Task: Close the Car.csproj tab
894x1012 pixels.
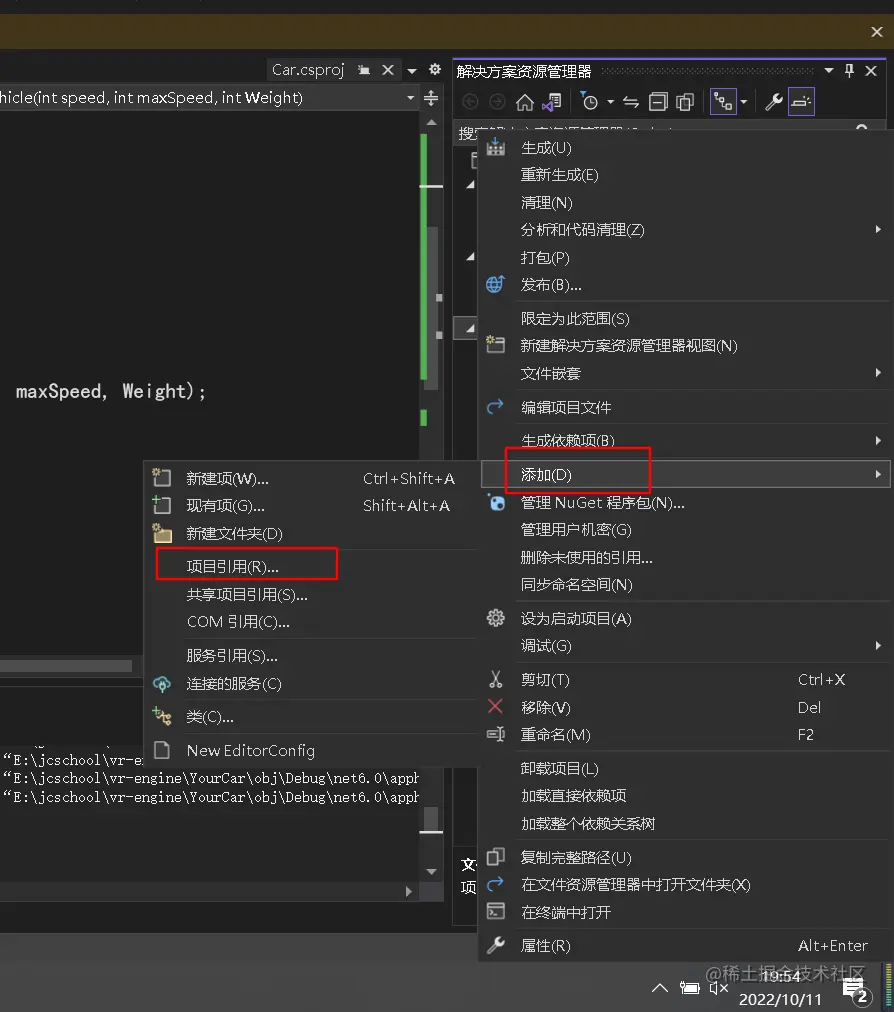Action: pos(388,70)
